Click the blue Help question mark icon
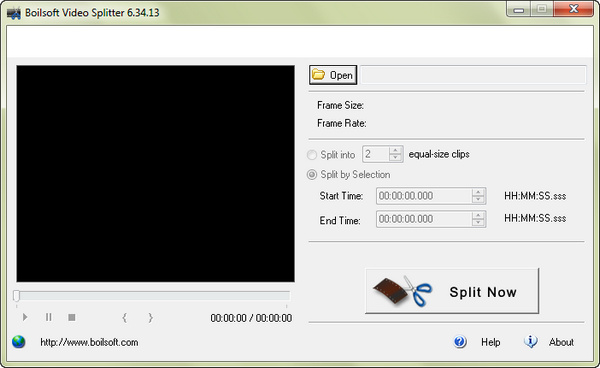The width and height of the screenshot is (600, 368). (x=460, y=342)
